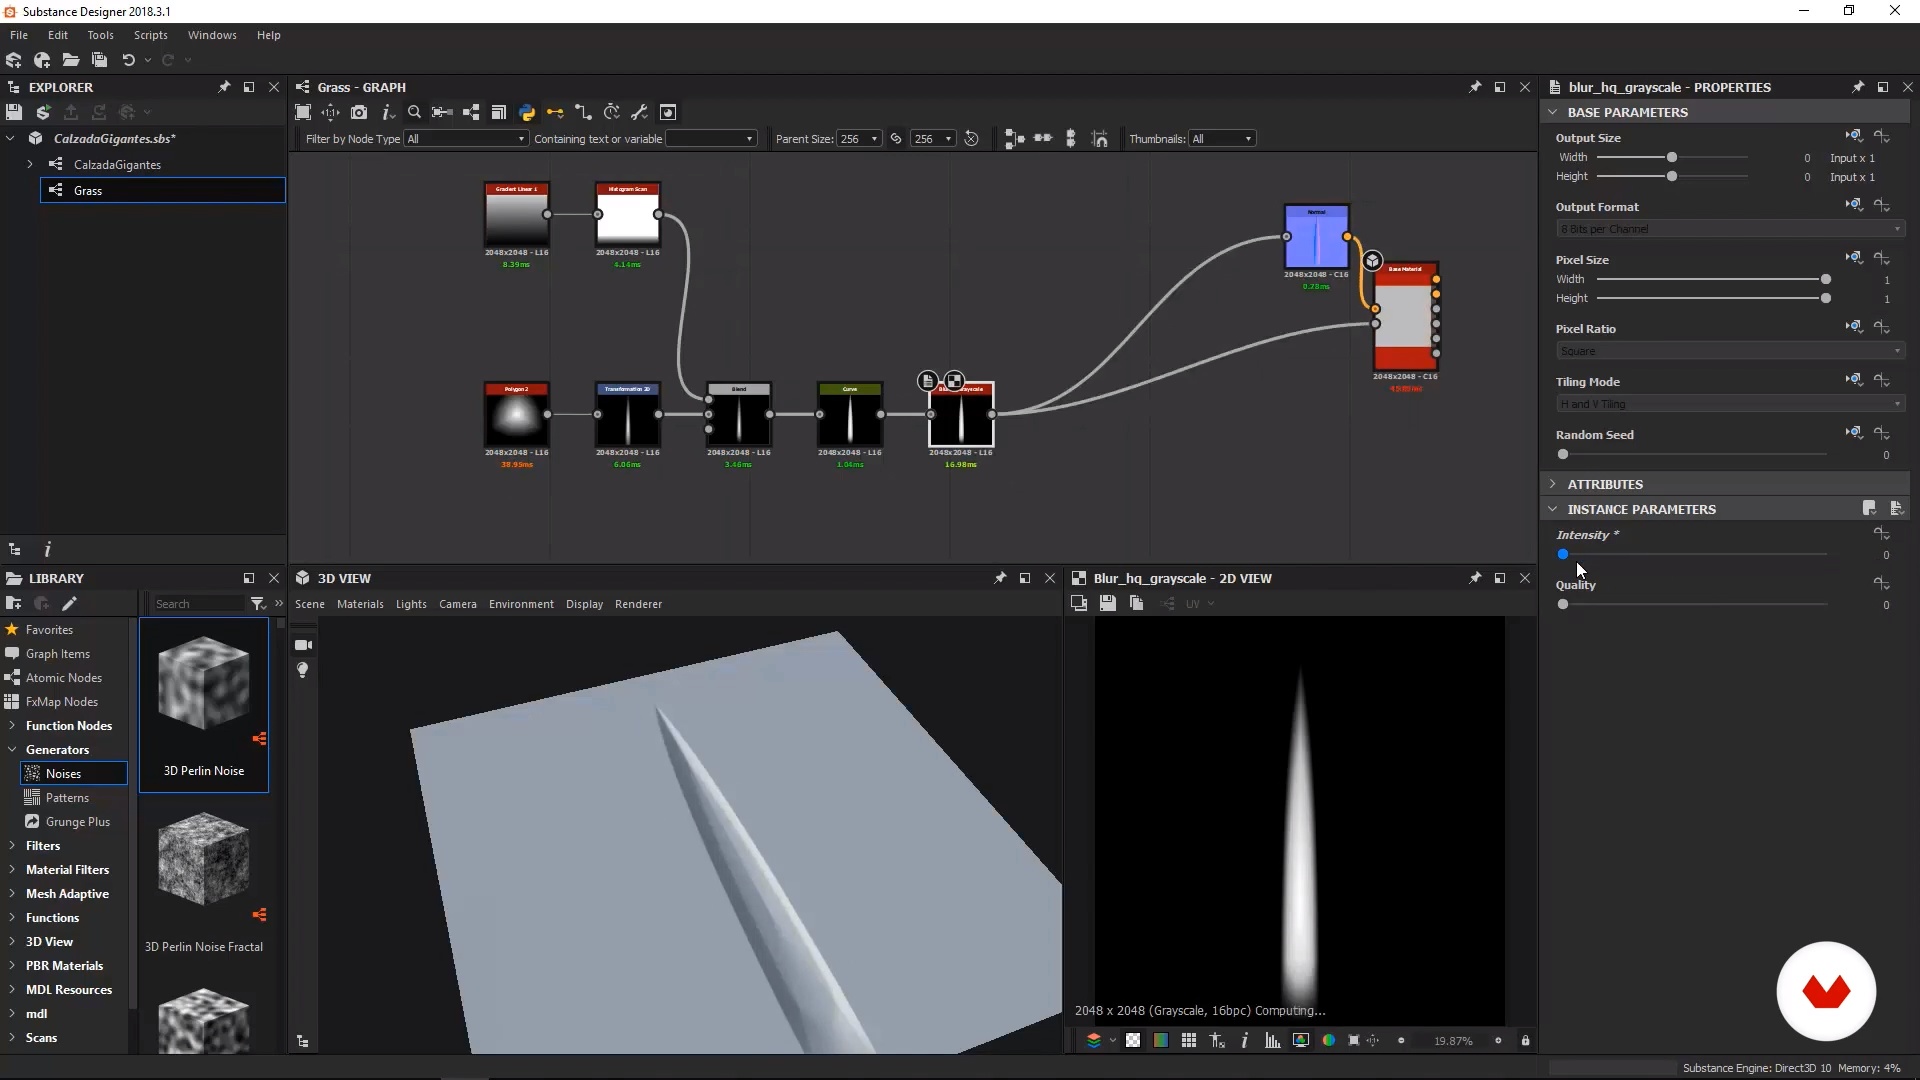Click the magnifier search icon in graph toolbar
The image size is (1920, 1080).
[x=414, y=112]
